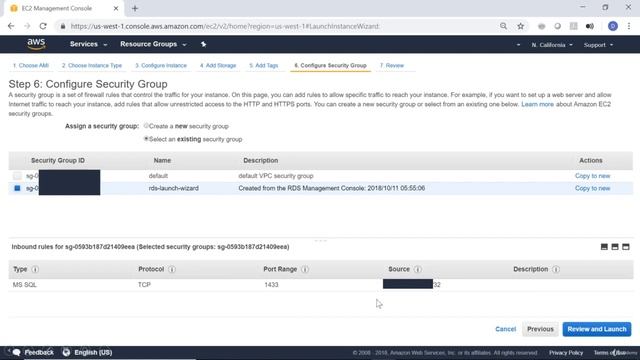Click info icon next to Description column

pos(556,269)
